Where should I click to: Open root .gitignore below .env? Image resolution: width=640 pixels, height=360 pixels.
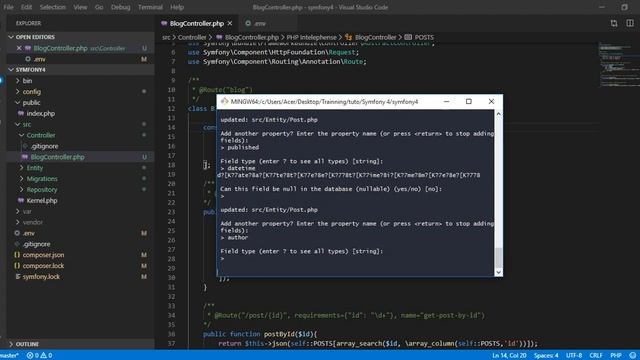(x=36, y=244)
